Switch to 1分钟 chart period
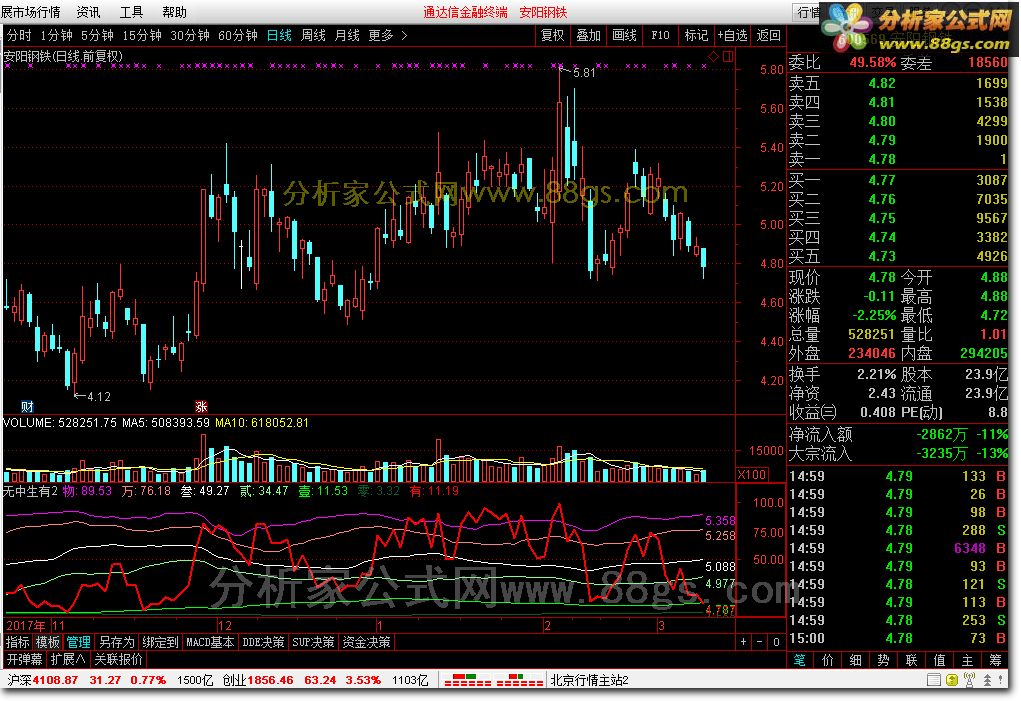1021x701 pixels. [56, 35]
